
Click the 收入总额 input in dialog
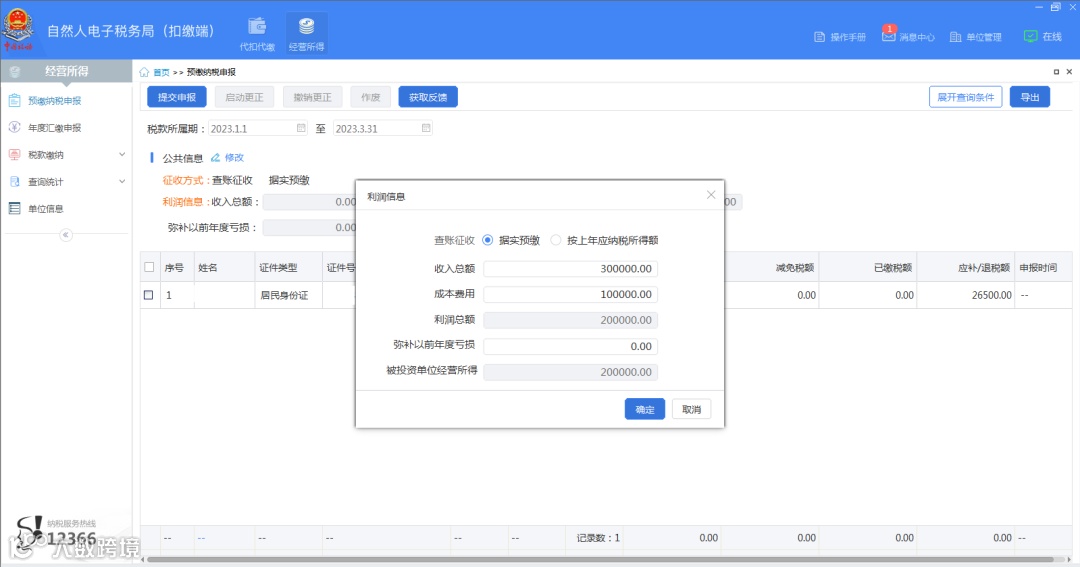click(x=570, y=269)
